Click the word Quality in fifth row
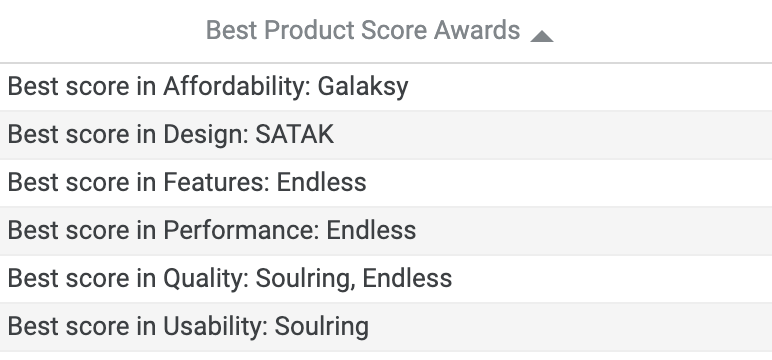Viewport: 772px width, 360px height. (206, 279)
